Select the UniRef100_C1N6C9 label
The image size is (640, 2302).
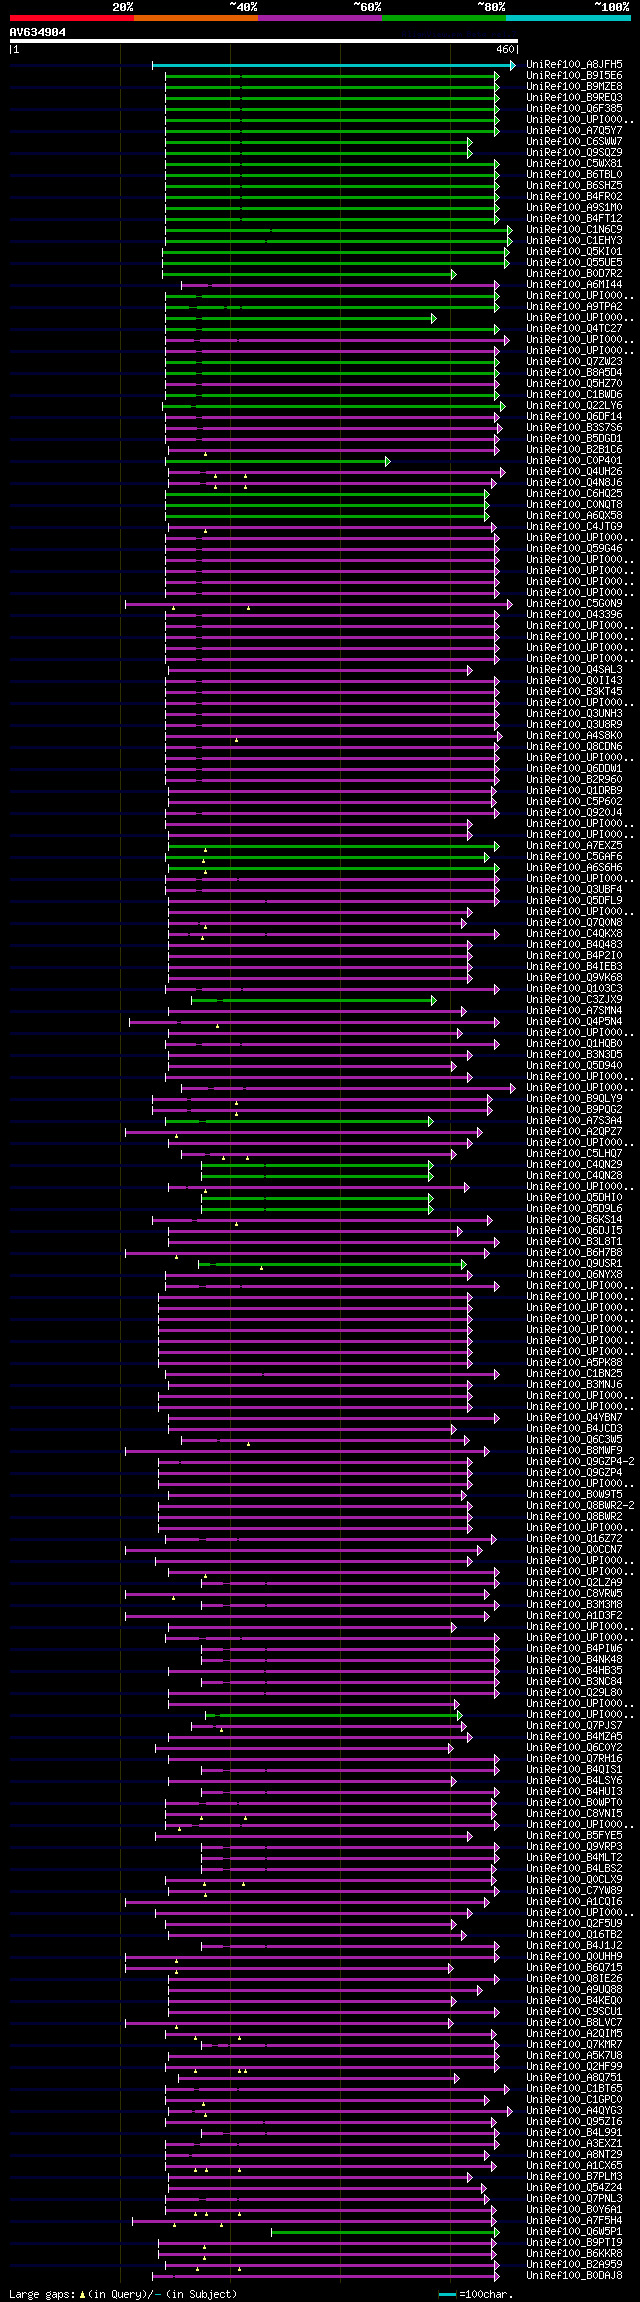tap(574, 230)
